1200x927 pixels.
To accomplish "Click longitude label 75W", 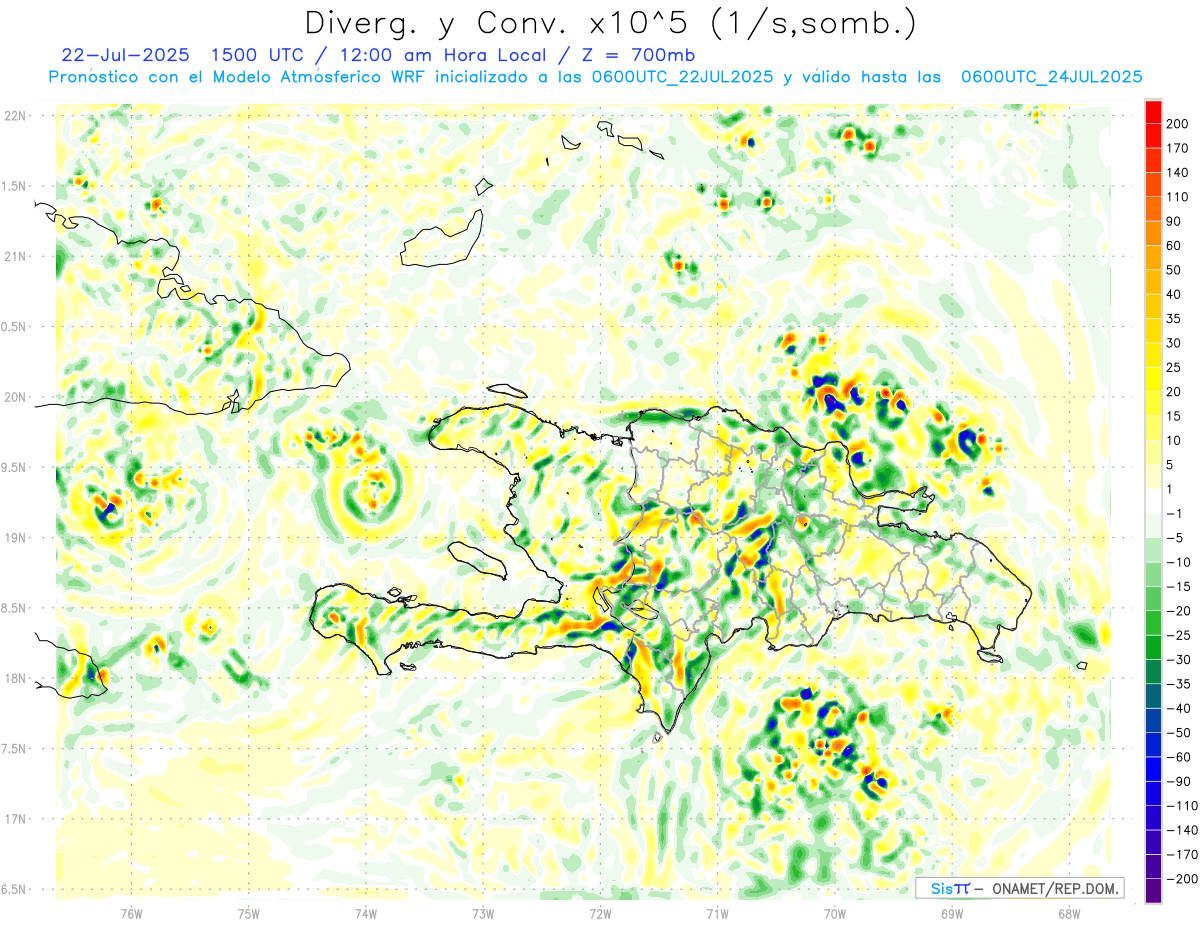I will point(249,914).
